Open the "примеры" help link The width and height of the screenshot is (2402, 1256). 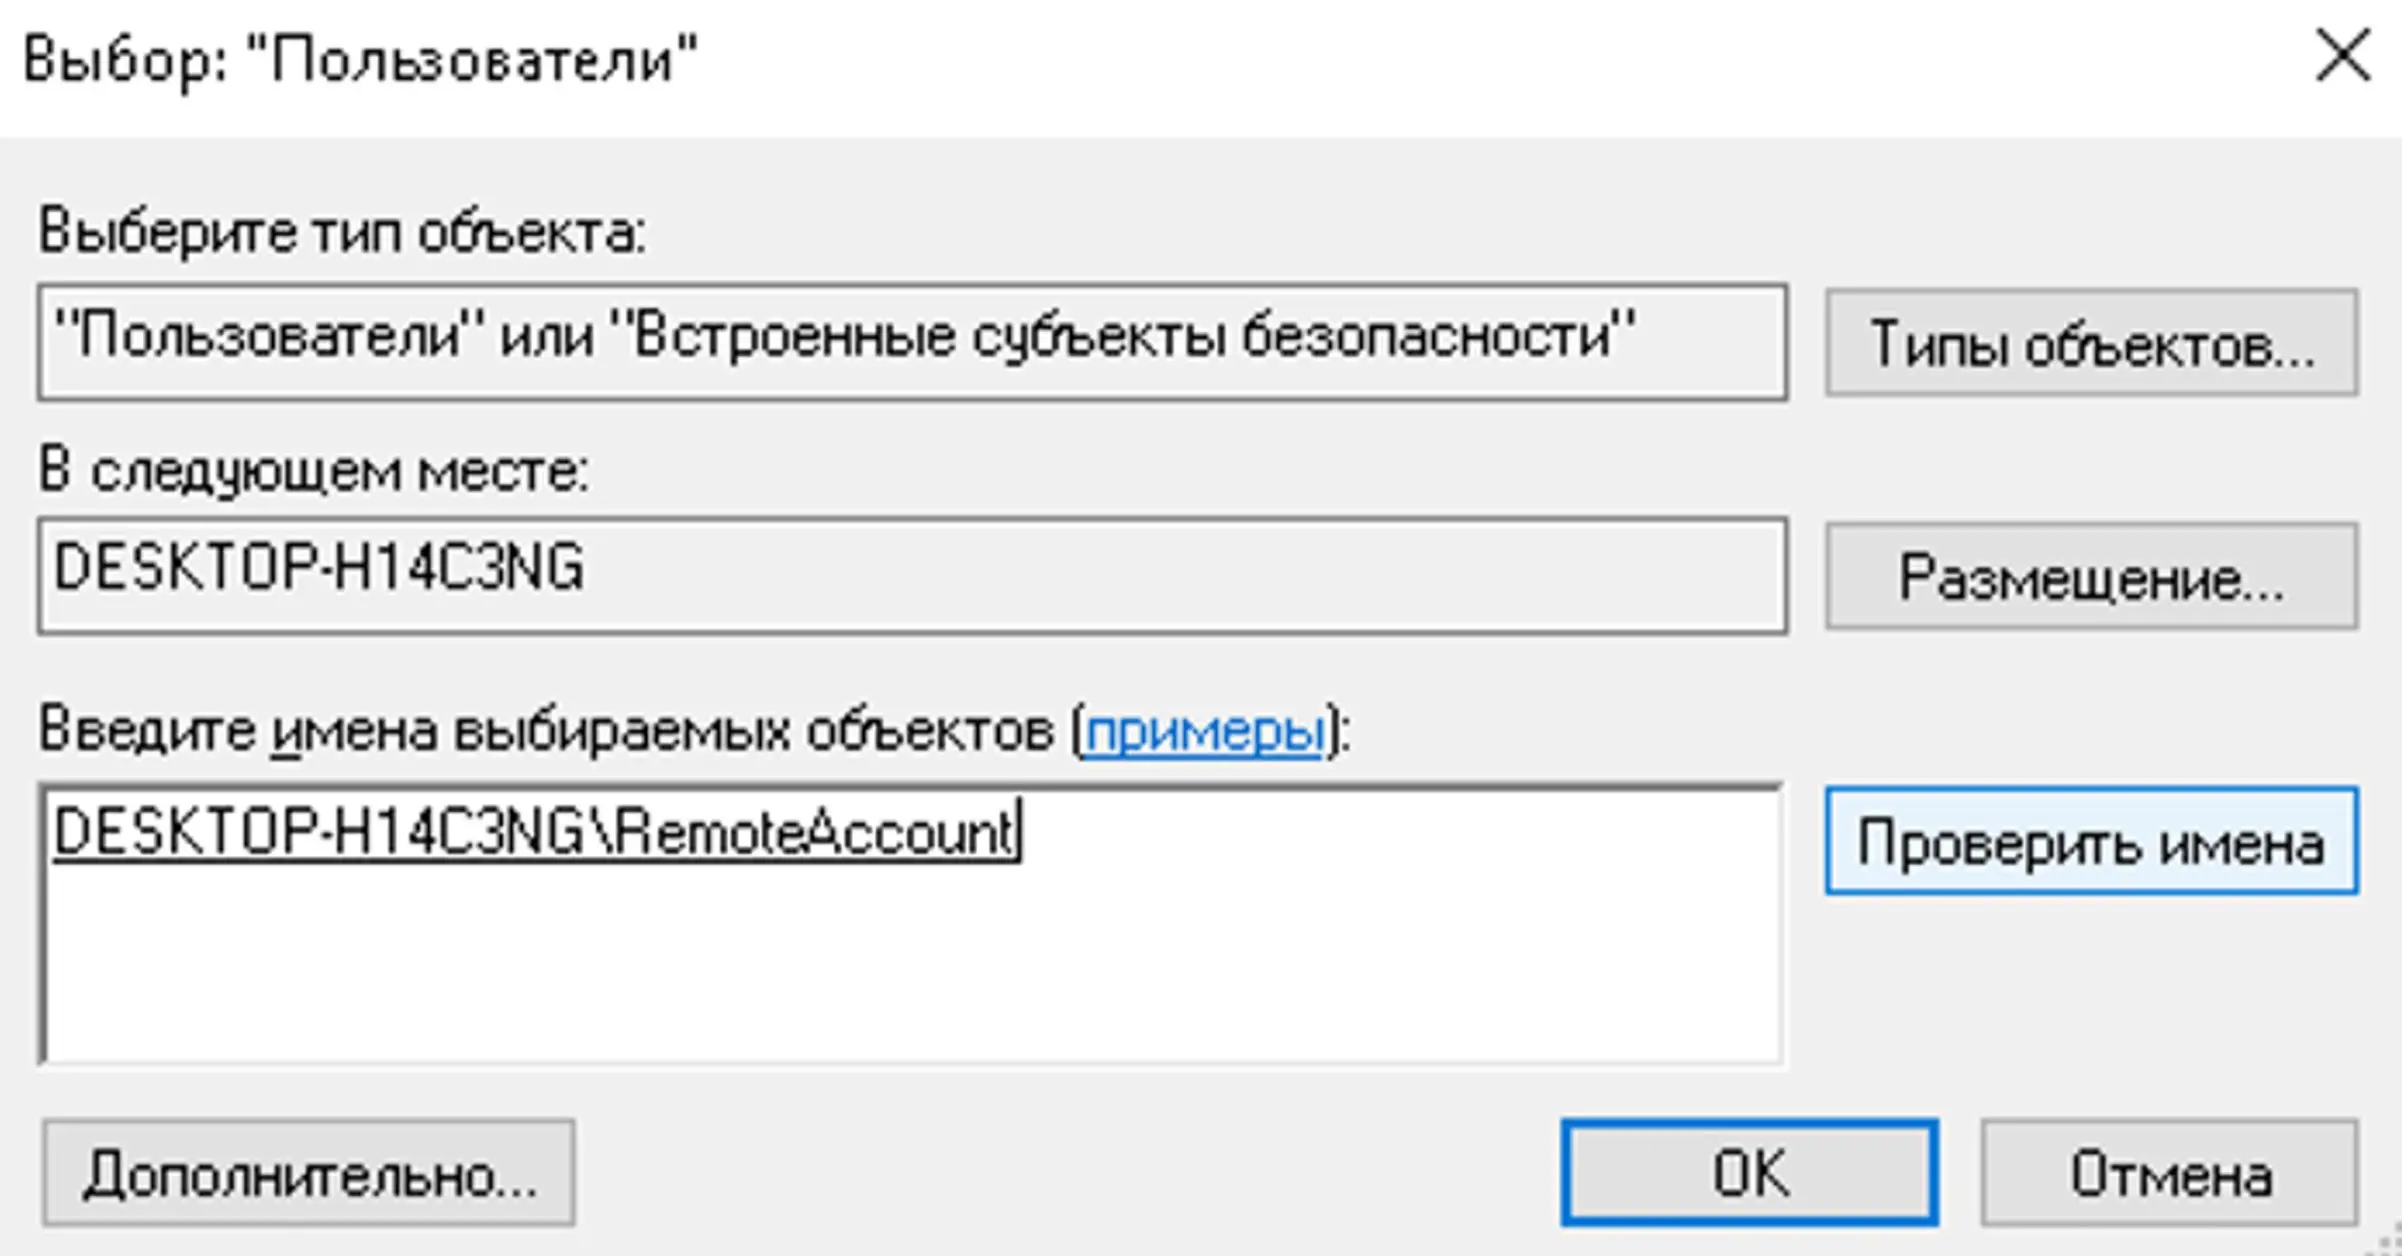pos(1204,731)
